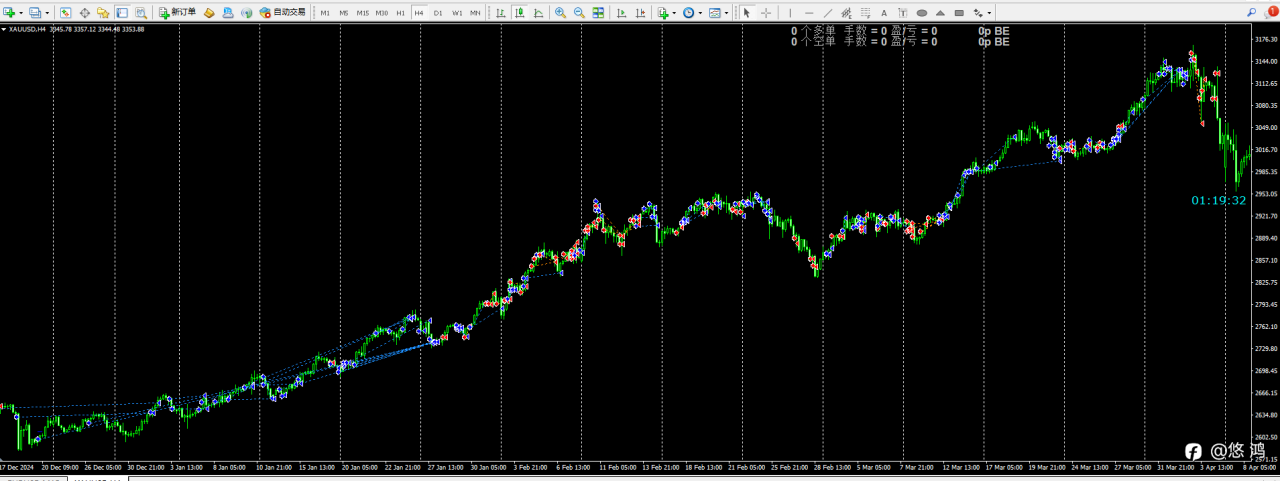Select the ellipse drawing tool

(921, 13)
